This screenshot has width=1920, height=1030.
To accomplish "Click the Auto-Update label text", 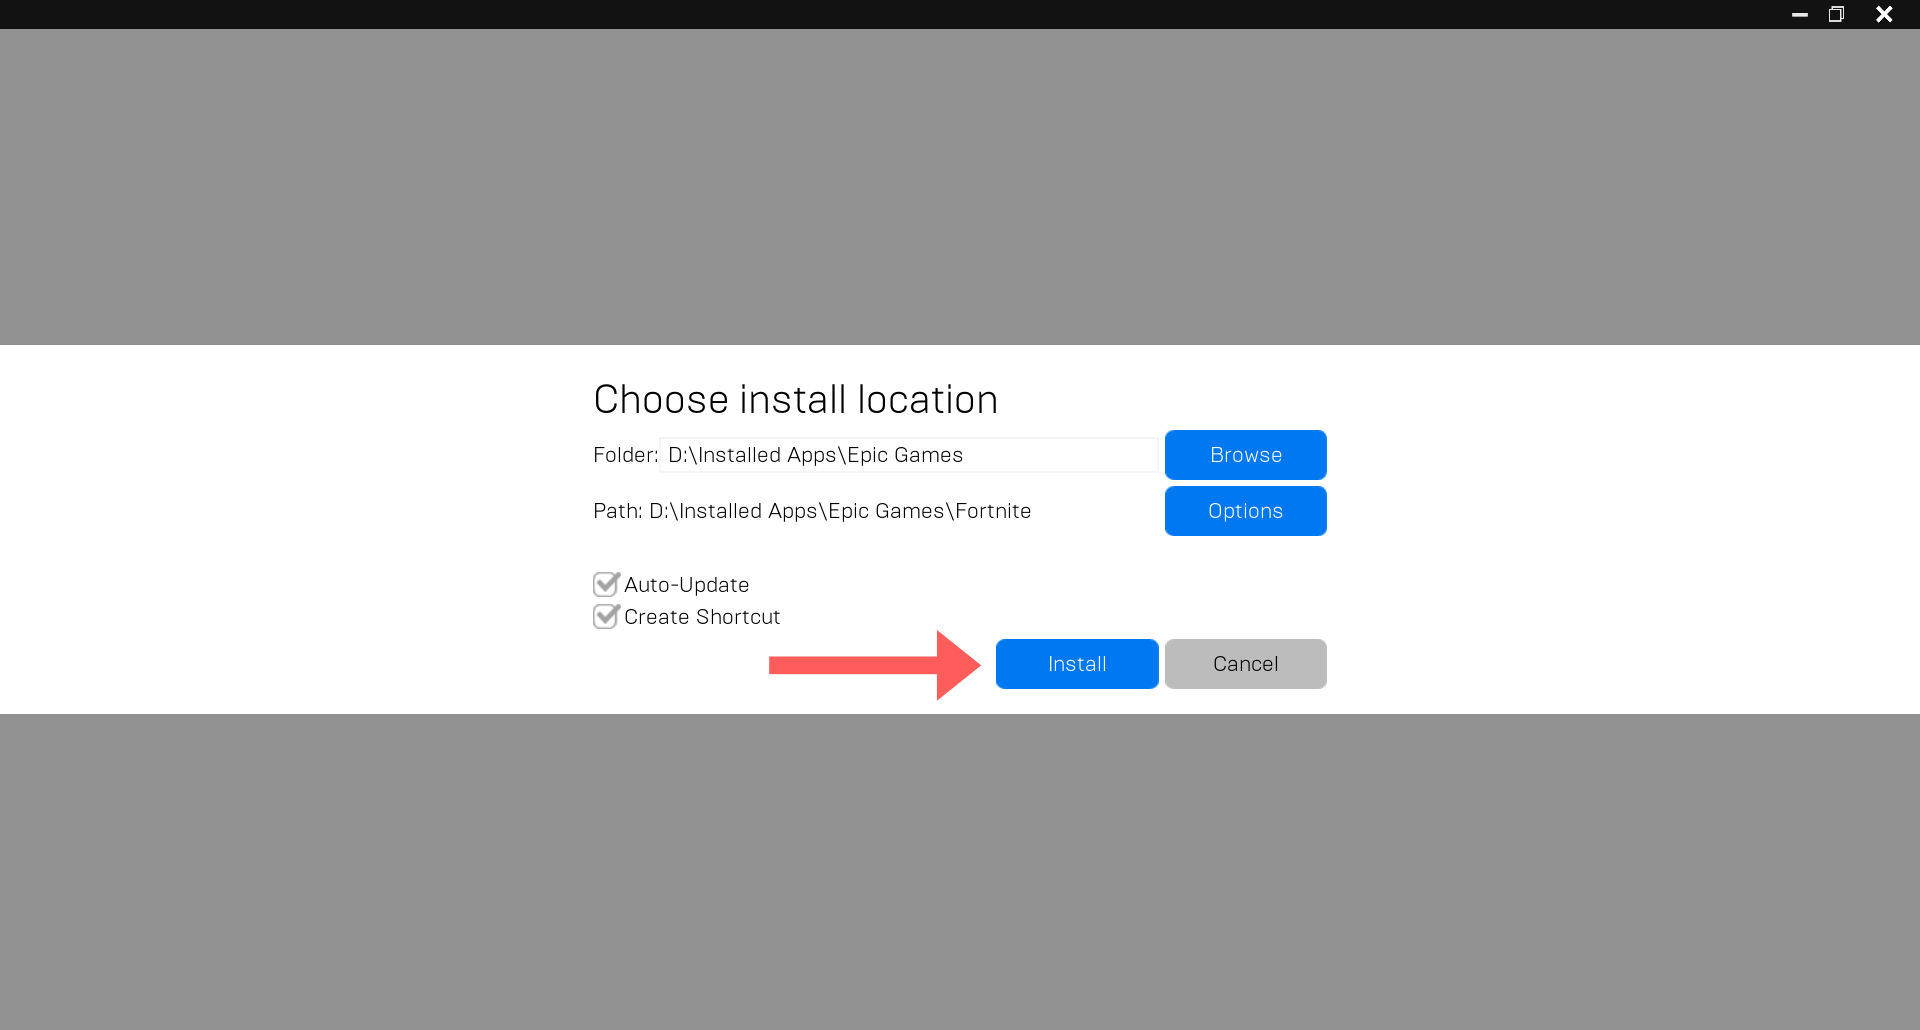I will (686, 585).
